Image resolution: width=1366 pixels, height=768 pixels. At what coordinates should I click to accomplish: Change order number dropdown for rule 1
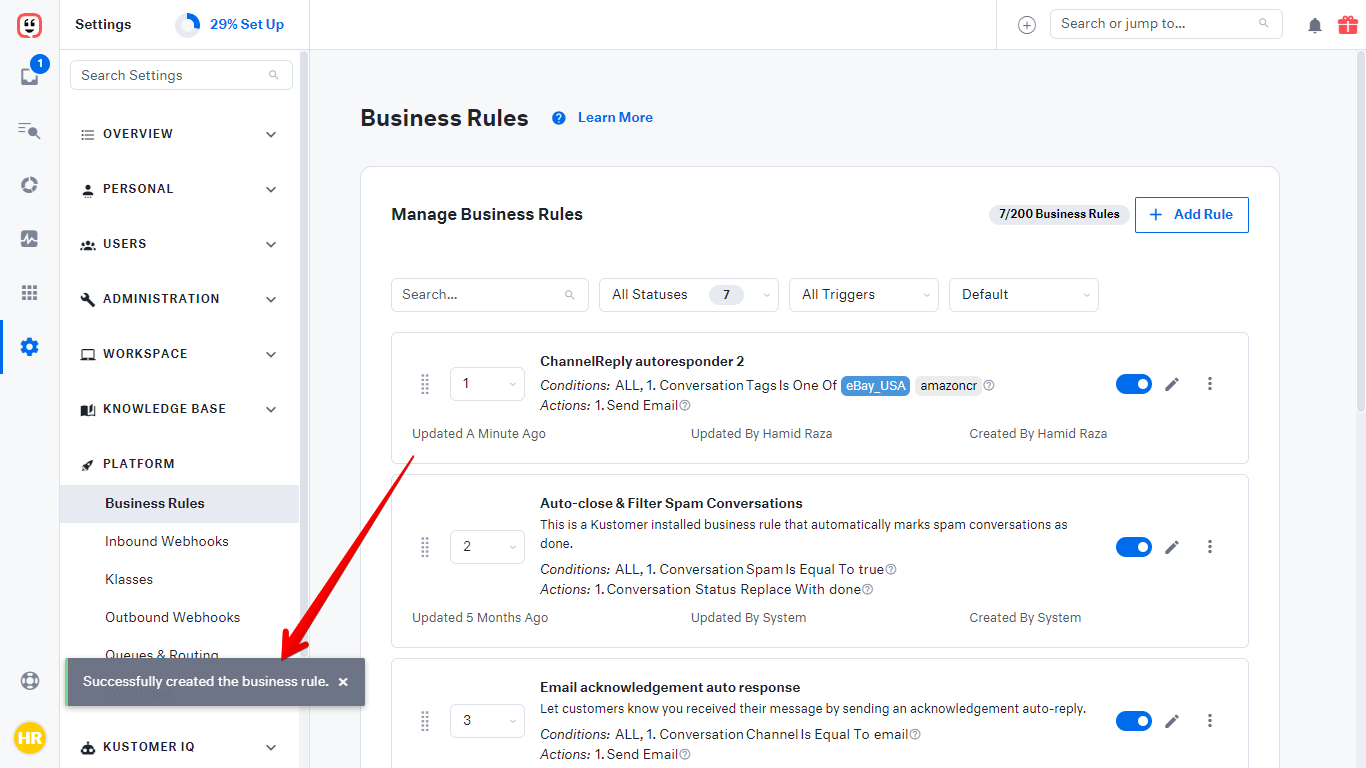[487, 384]
